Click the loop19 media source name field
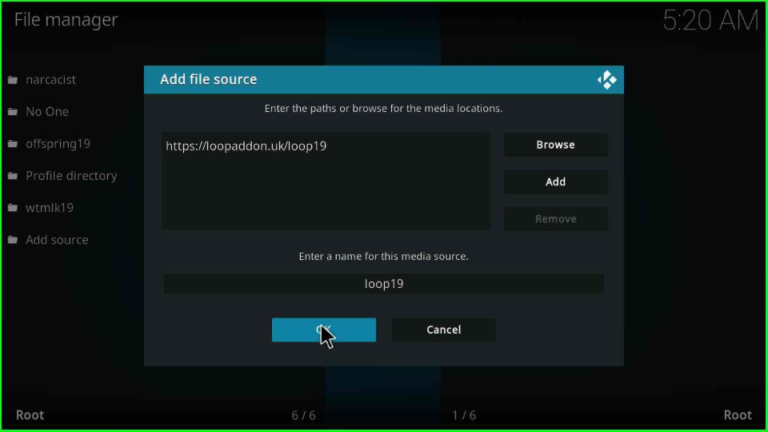 click(x=383, y=284)
